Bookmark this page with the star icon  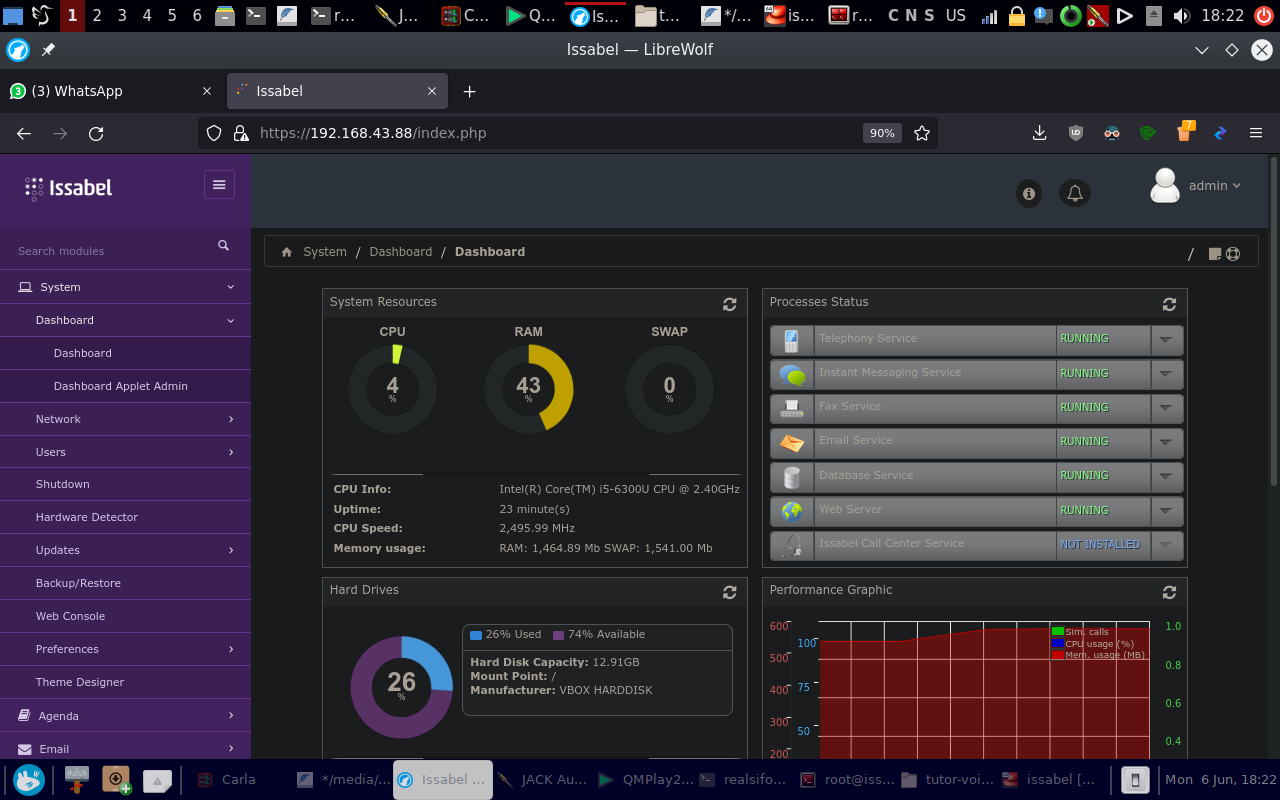pyautogui.click(x=922, y=133)
